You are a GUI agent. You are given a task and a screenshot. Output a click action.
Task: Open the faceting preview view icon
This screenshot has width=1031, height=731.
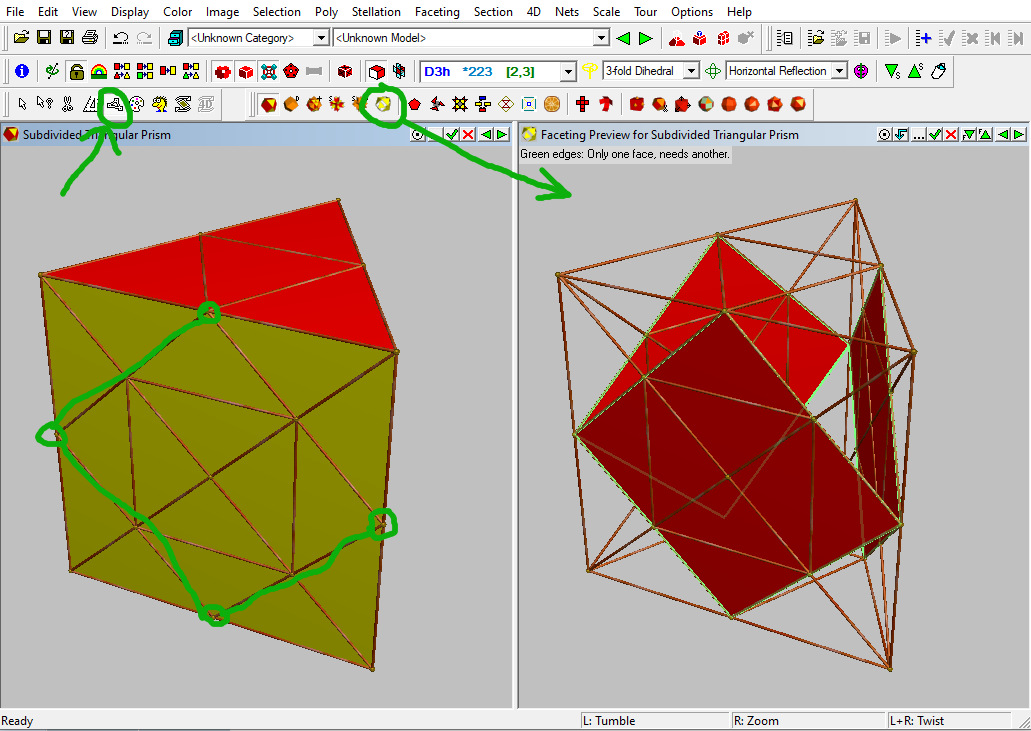pyautogui.click(x=383, y=104)
